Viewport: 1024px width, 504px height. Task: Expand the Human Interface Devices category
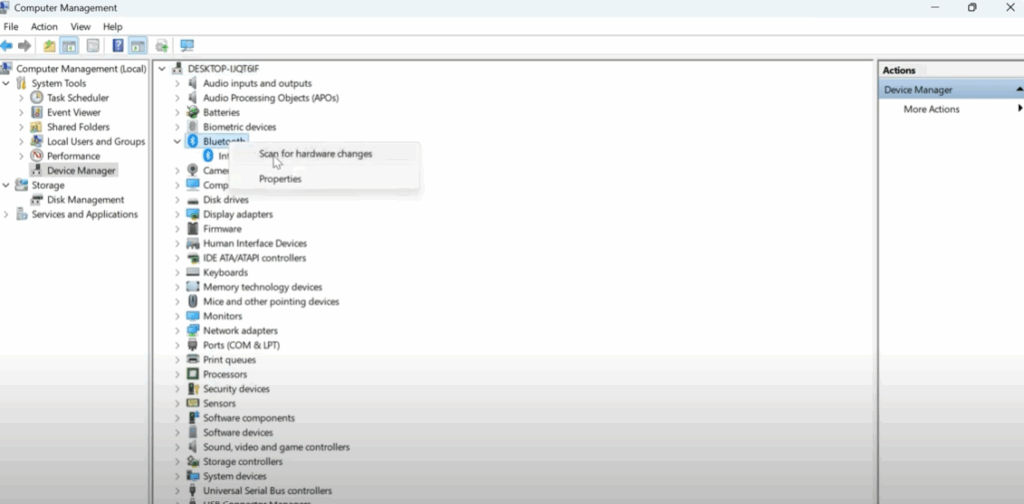pos(177,244)
